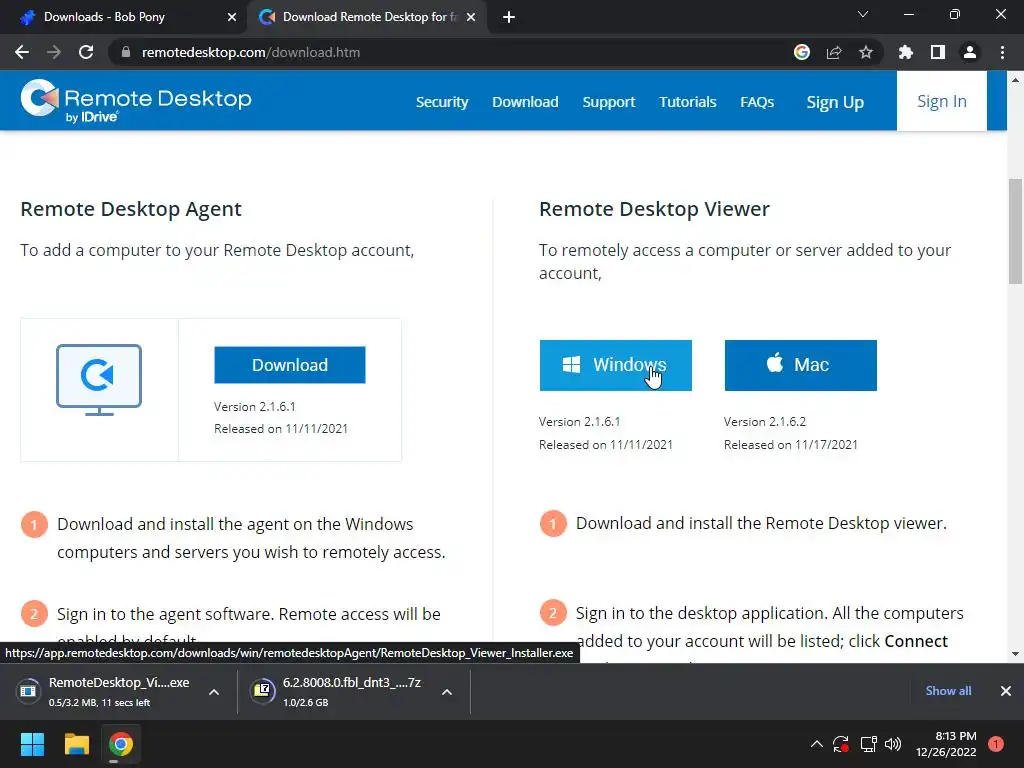Click 'Version 2.1.6.2' text under Mac

tap(765, 422)
